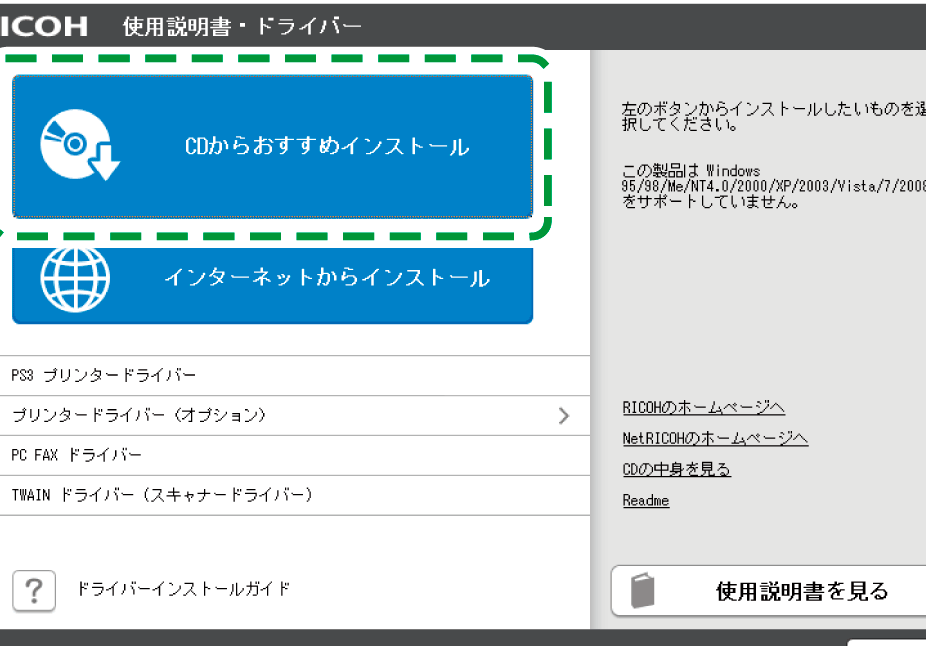Expand the chevron beside プリンタードライバー（オプション）

[564, 415]
